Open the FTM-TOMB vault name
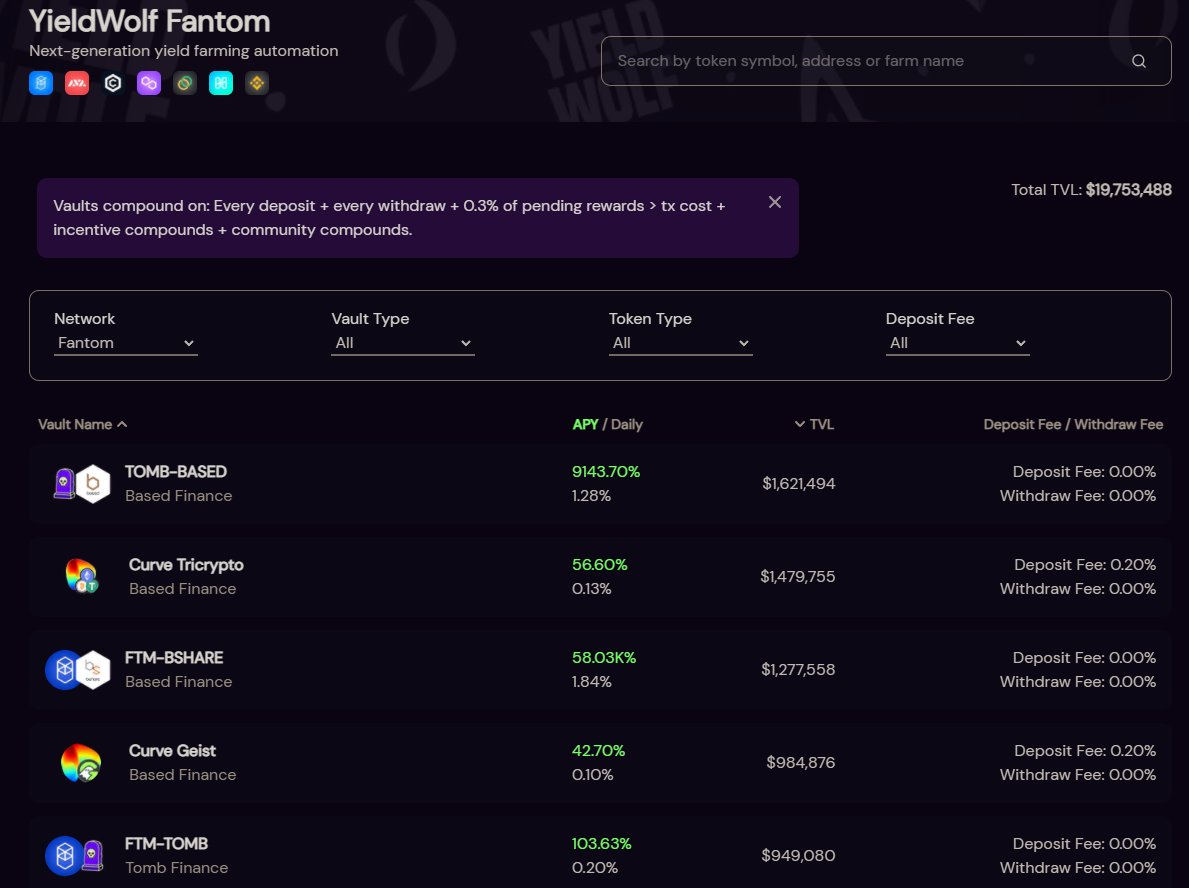Viewport: 1189px width, 888px height. 166,843
